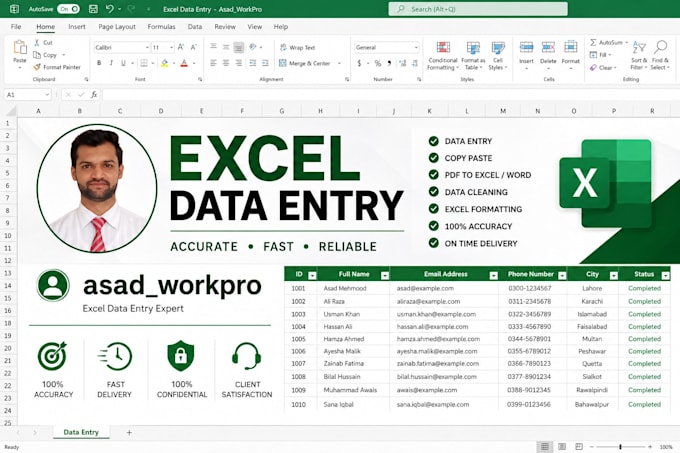Click the Clear eraser button
This screenshot has height=453, width=680.
[x=602, y=68]
